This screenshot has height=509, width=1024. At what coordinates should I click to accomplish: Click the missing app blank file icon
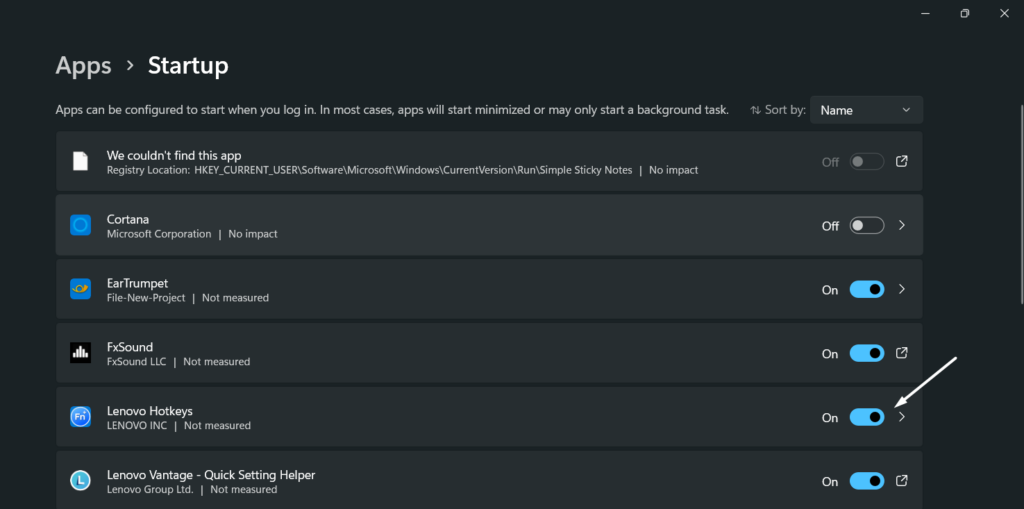[x=80, y=161]
